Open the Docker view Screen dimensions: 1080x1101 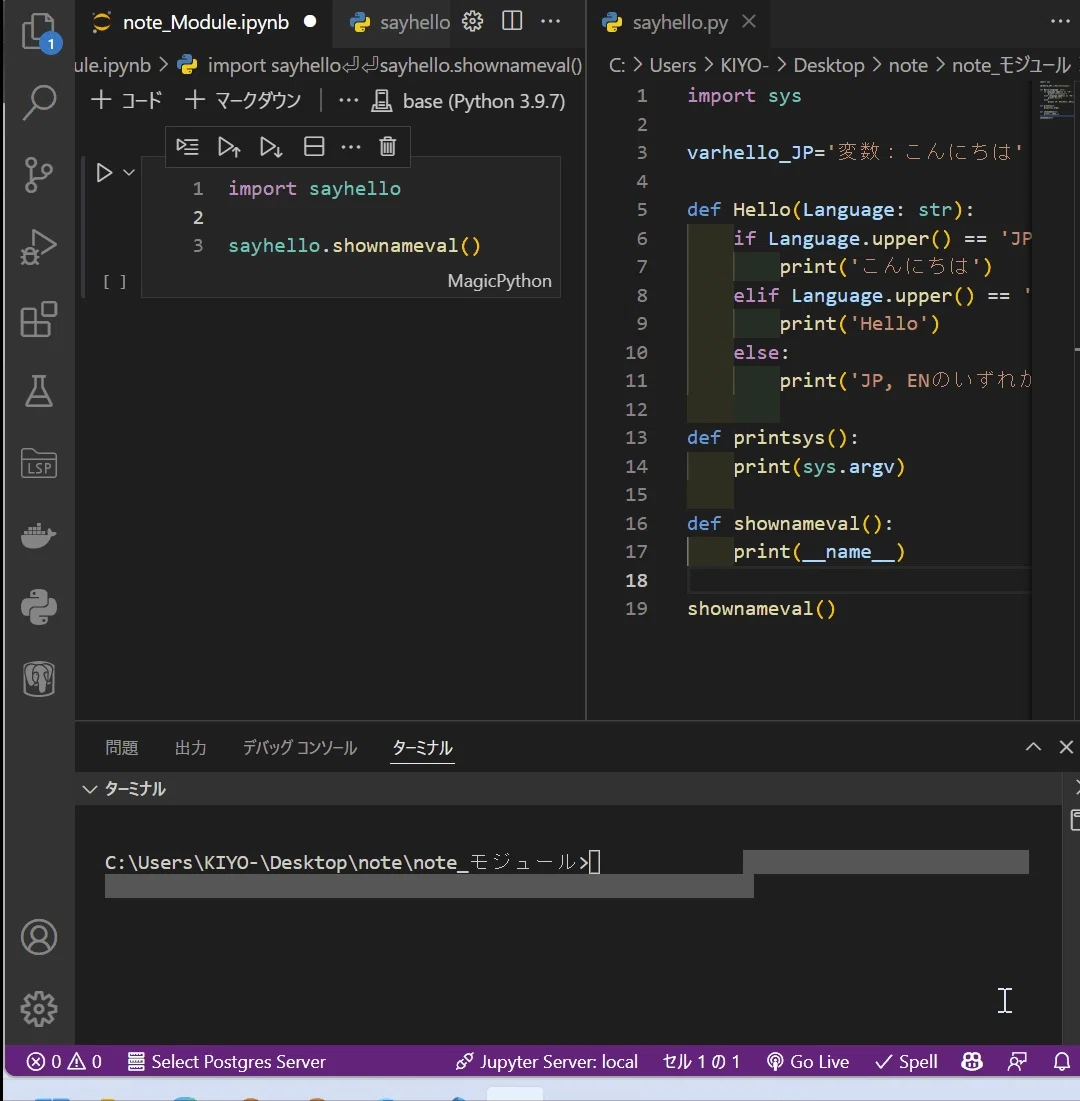click(39, 536)
